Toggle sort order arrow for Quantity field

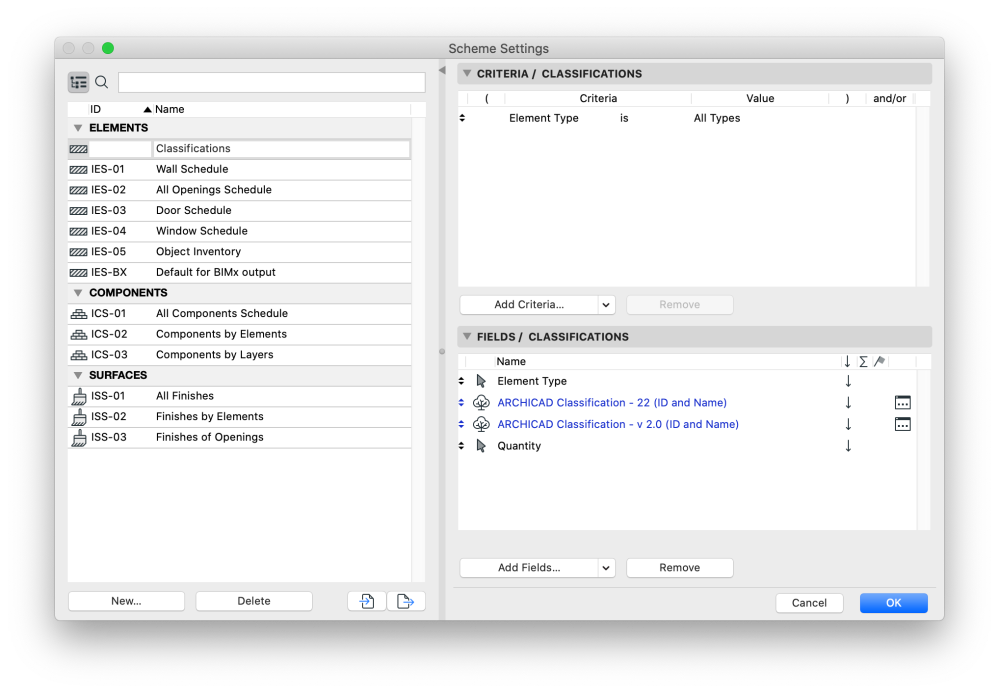tap(848, 446)
